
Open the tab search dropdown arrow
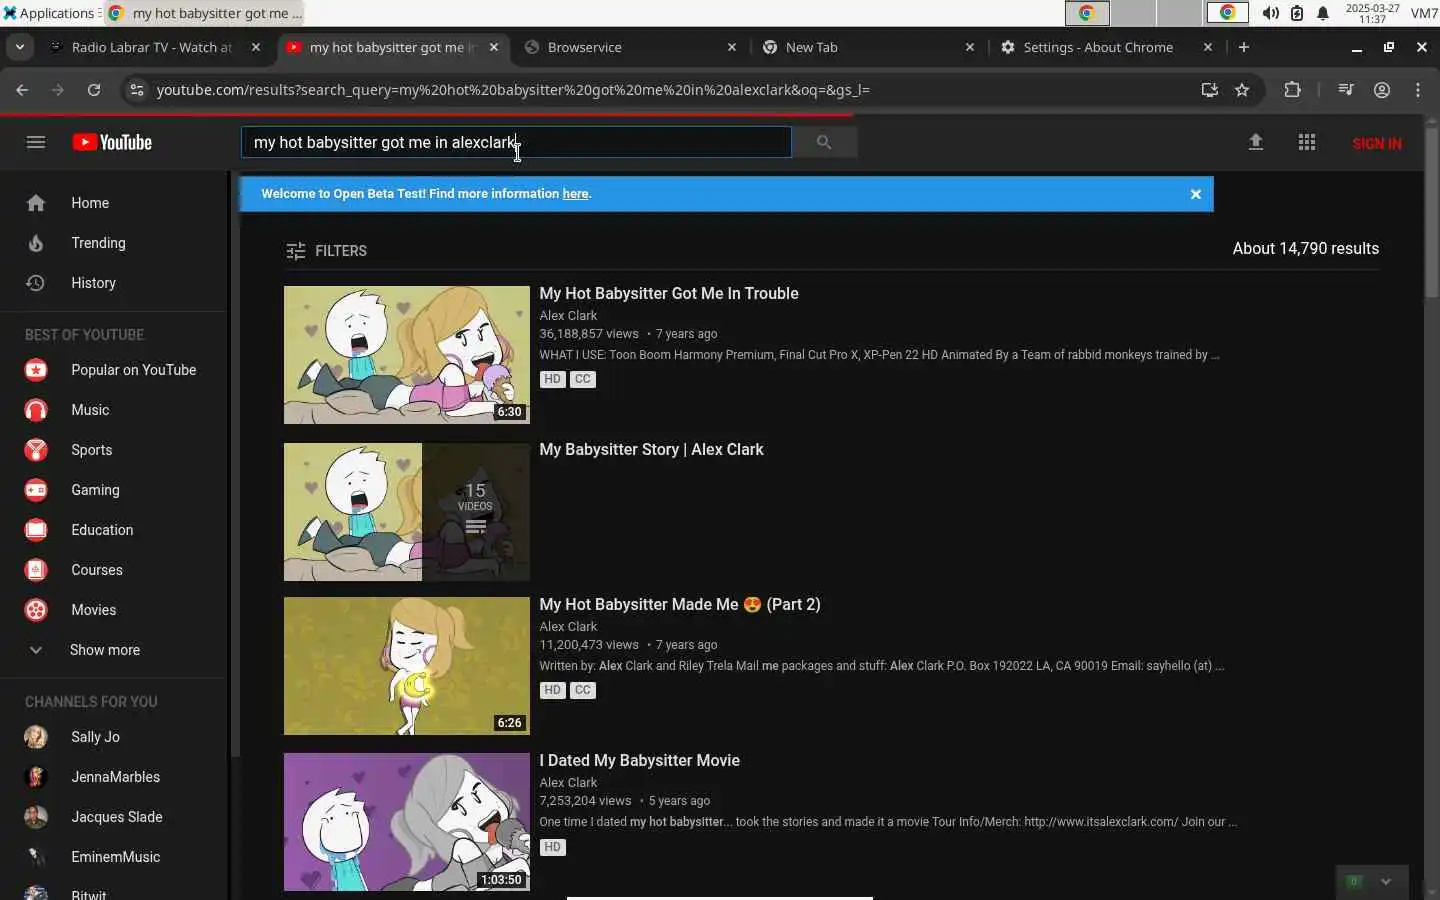(x=20, y=47)
